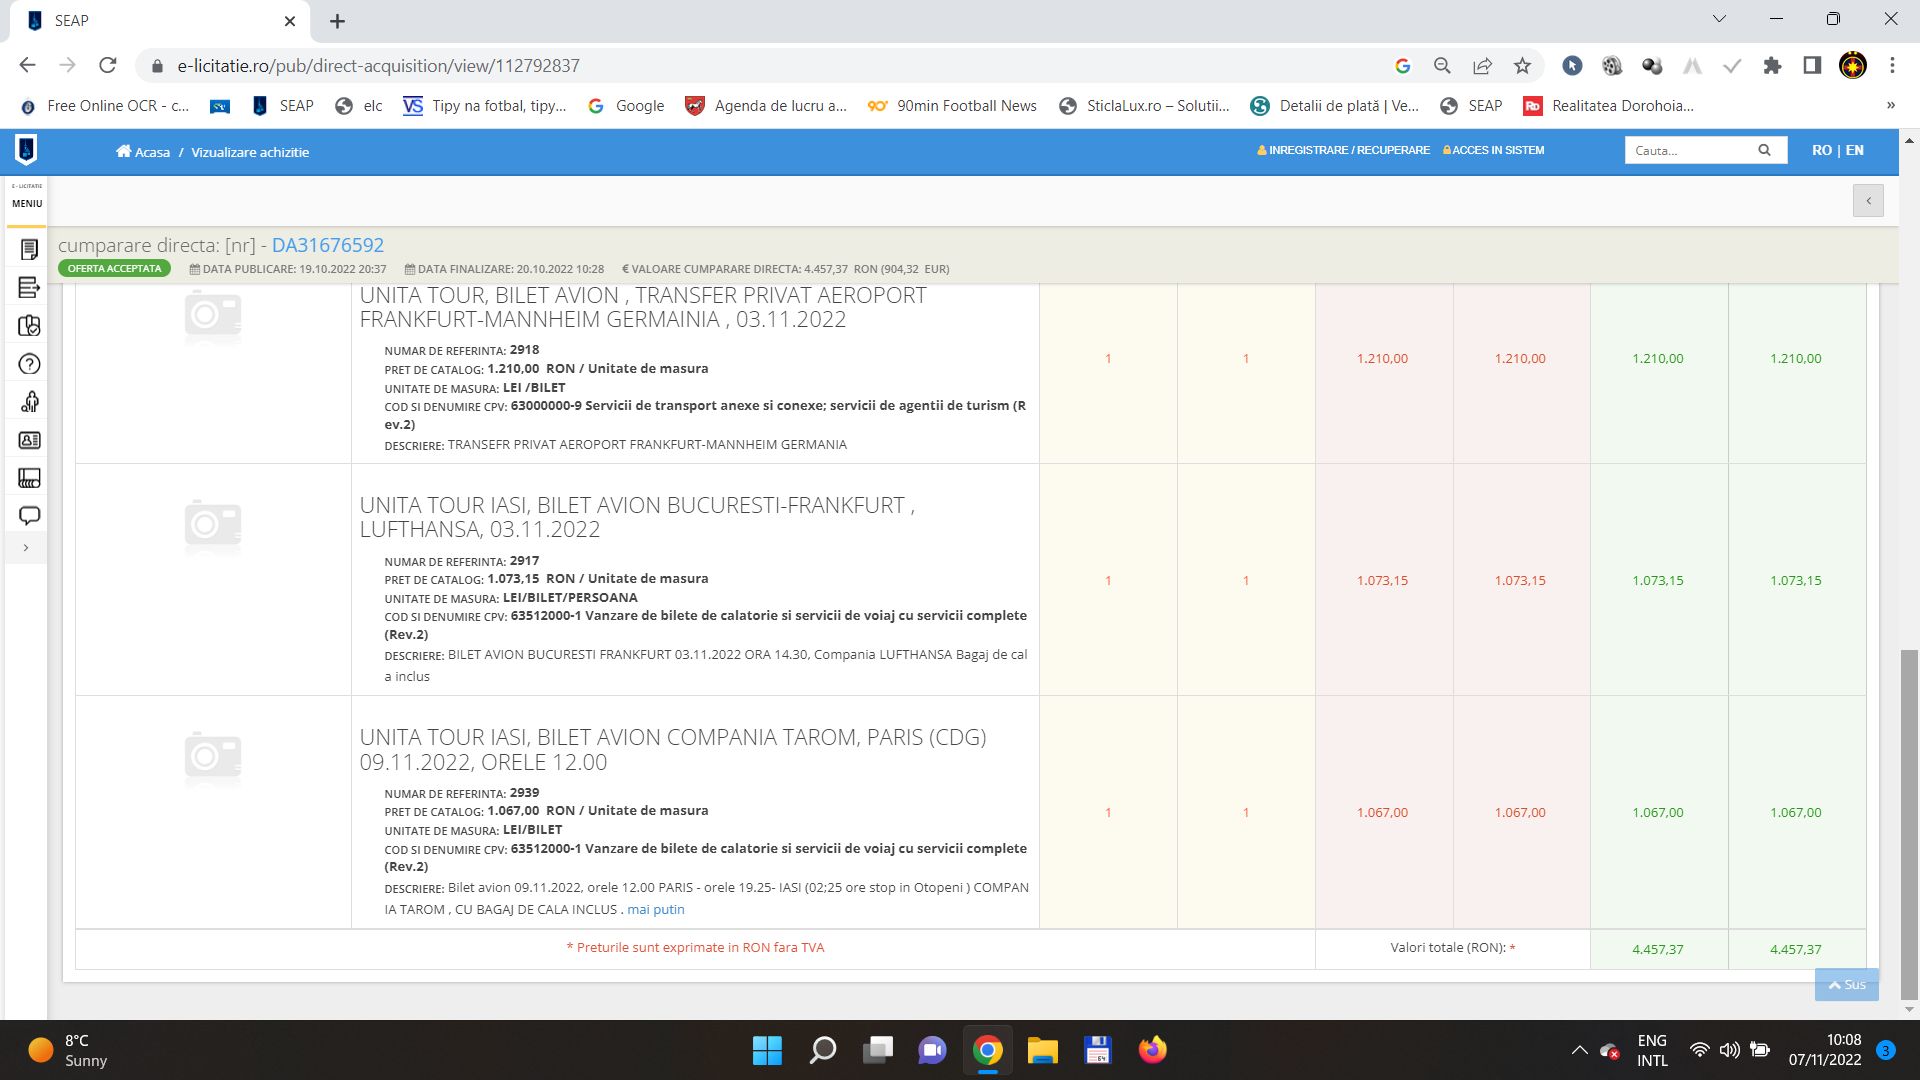This screenshot has width=1920, height=1080.
Task: Open the person-with-flag sidebar icon
Action: pyautogui.click(x=29, y=402)
